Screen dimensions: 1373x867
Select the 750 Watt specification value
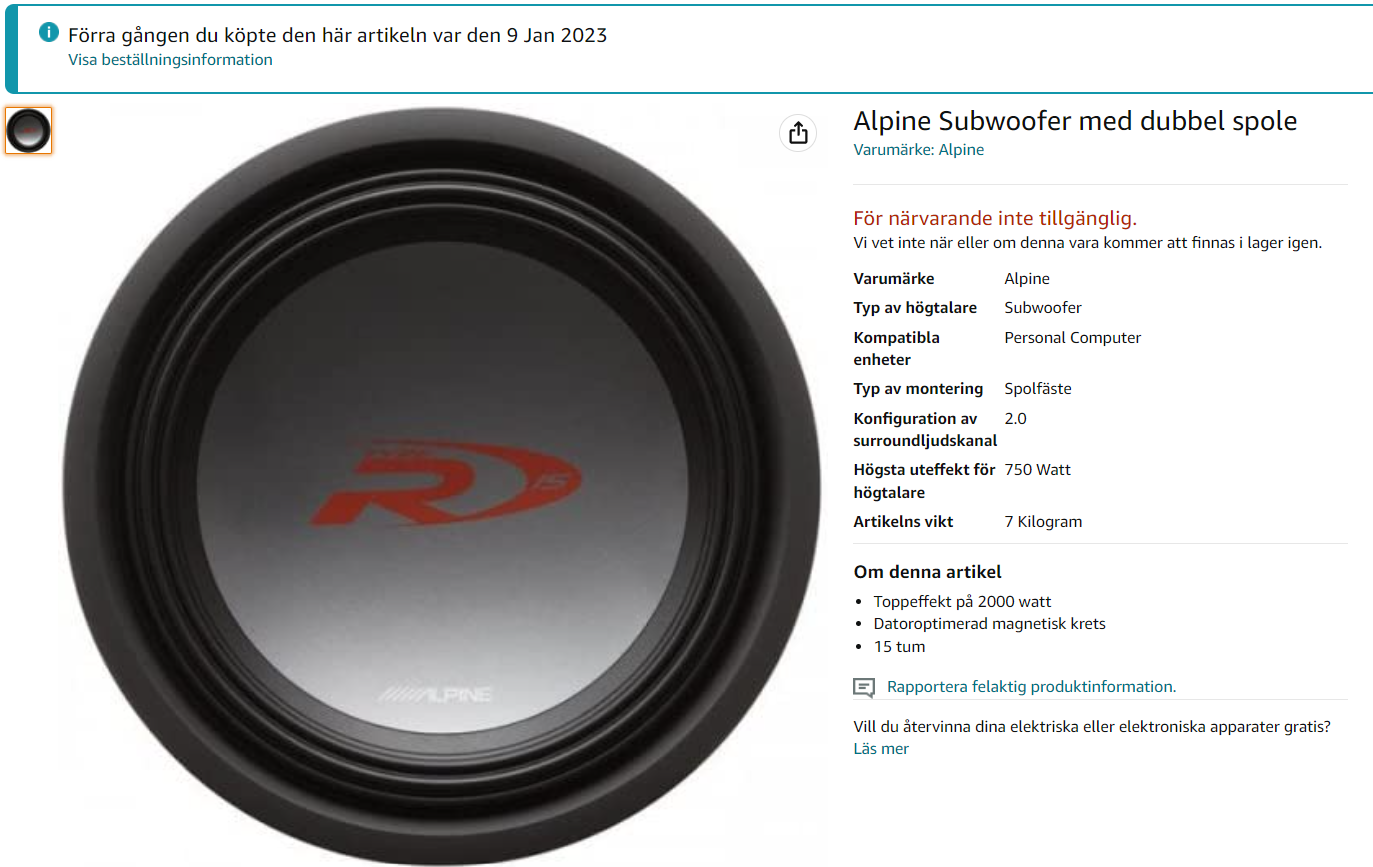pos(1037,470)
